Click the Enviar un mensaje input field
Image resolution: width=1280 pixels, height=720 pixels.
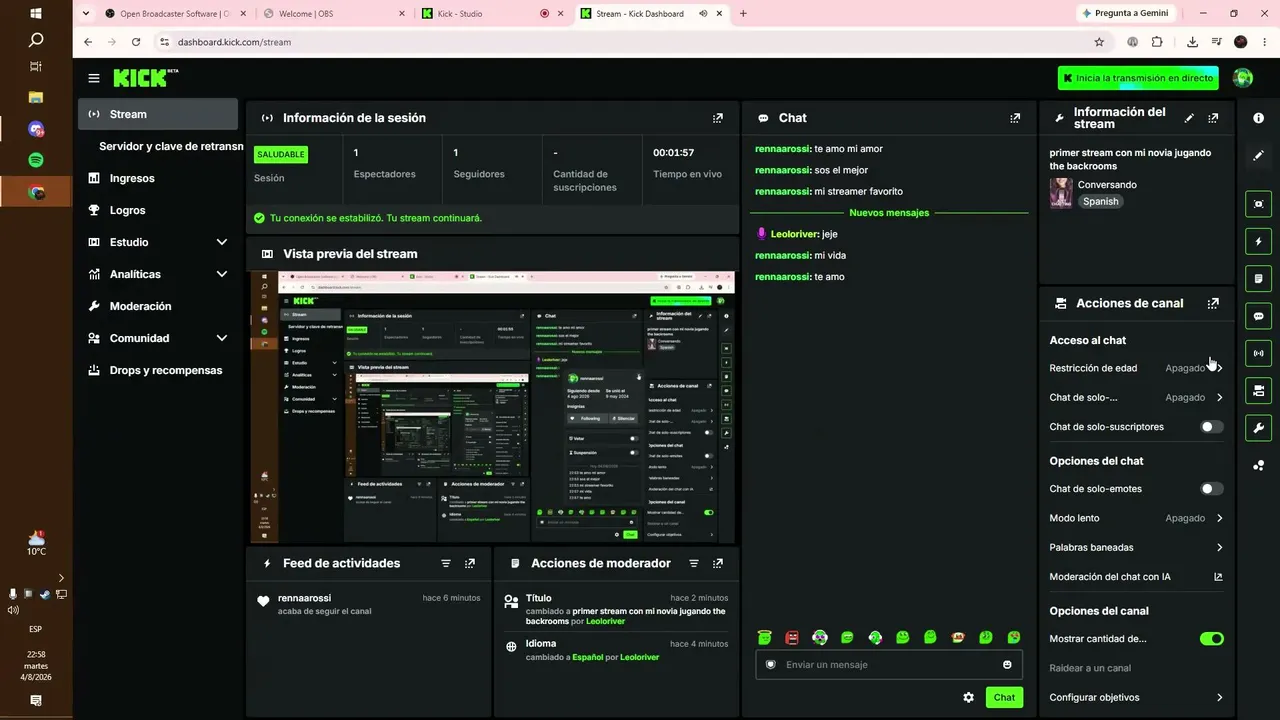tap(887, 665)
